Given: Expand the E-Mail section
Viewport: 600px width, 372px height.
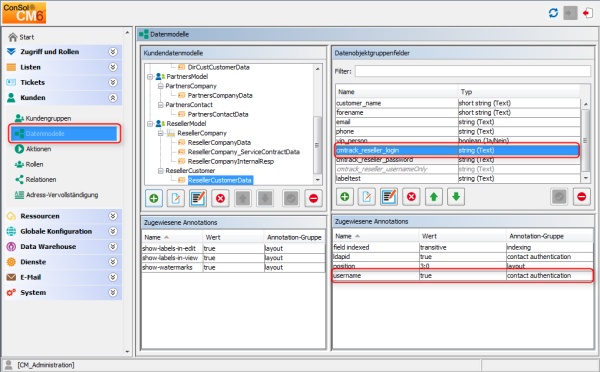Looking at the screenshot, I should point(113,277).
